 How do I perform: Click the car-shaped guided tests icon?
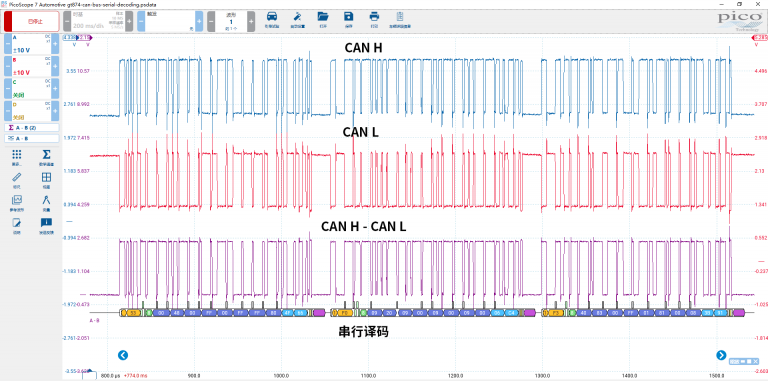[x=271, y=18]
